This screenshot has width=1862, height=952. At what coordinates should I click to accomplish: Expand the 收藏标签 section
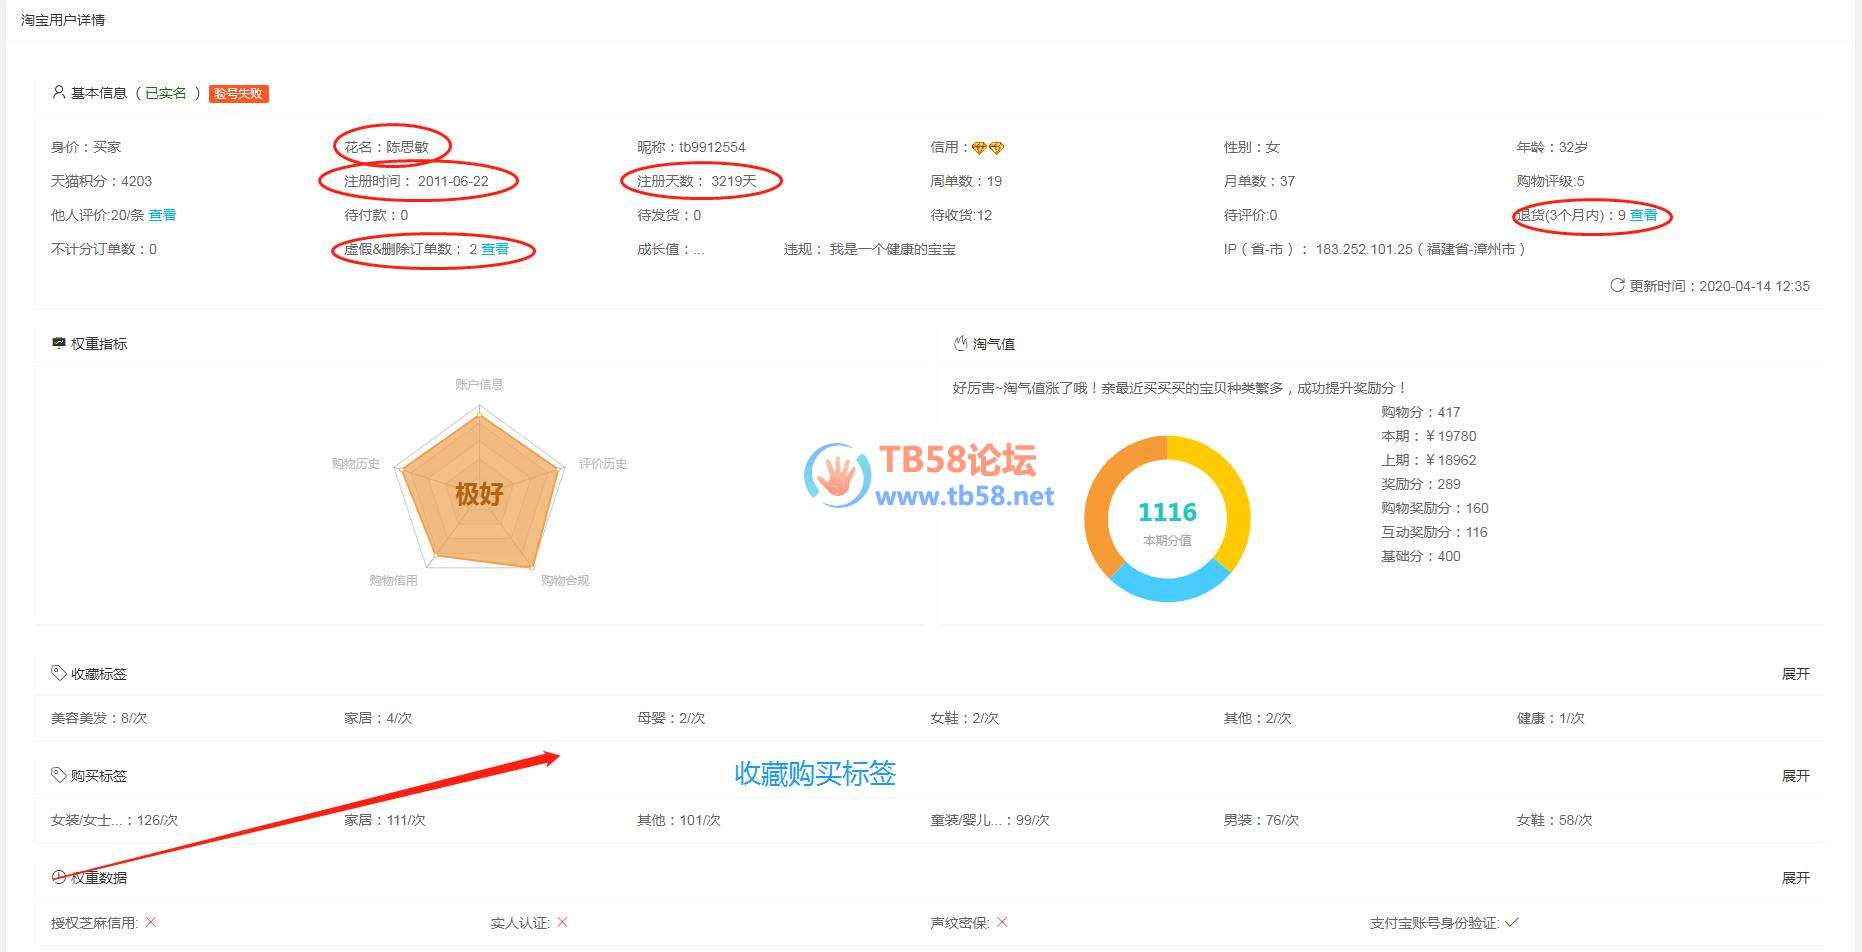tap(1796, 674)
